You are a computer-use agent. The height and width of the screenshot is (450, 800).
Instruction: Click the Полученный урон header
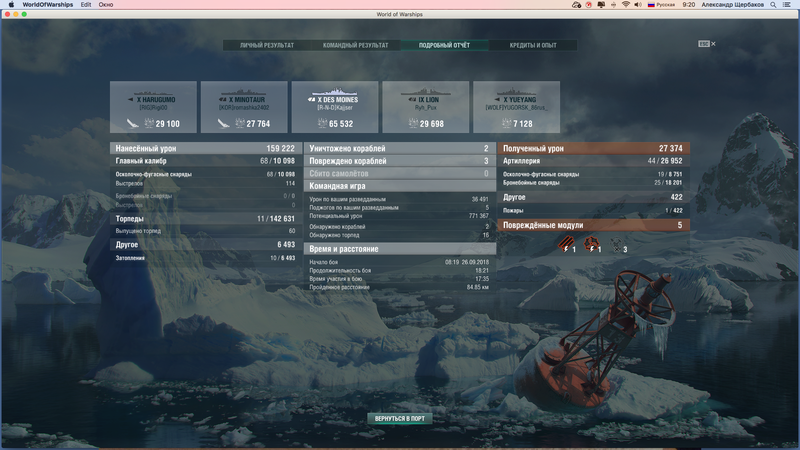click(593, 148)
